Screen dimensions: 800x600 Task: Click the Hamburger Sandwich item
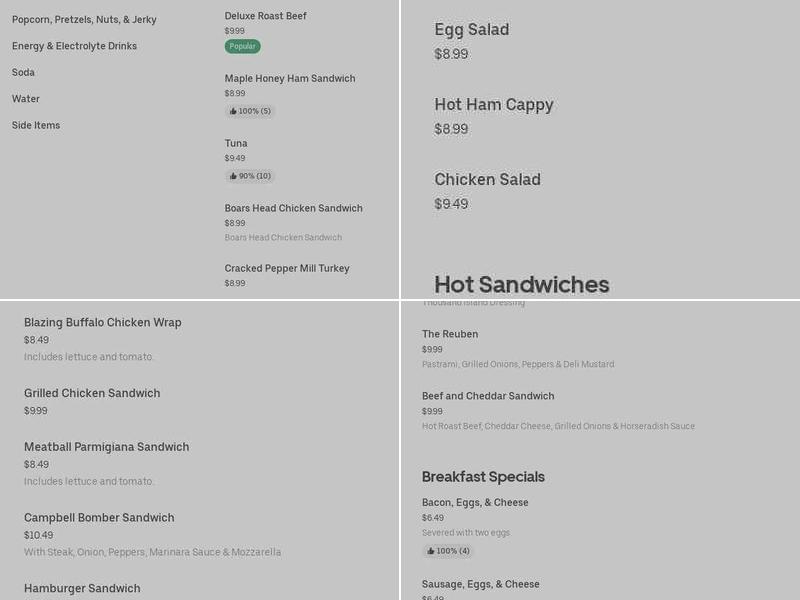pos(83,588)
